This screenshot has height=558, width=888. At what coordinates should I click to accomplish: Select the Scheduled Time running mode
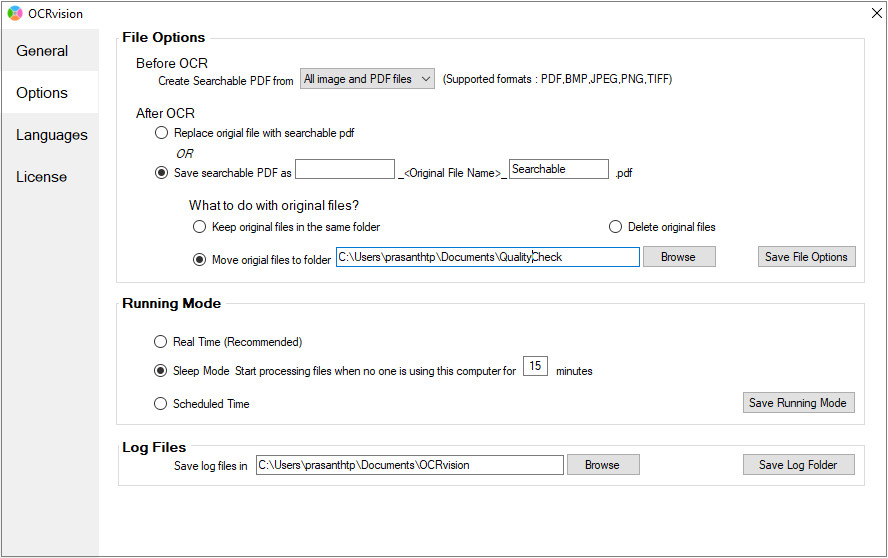pyautogui.click(x=161, y=404)
